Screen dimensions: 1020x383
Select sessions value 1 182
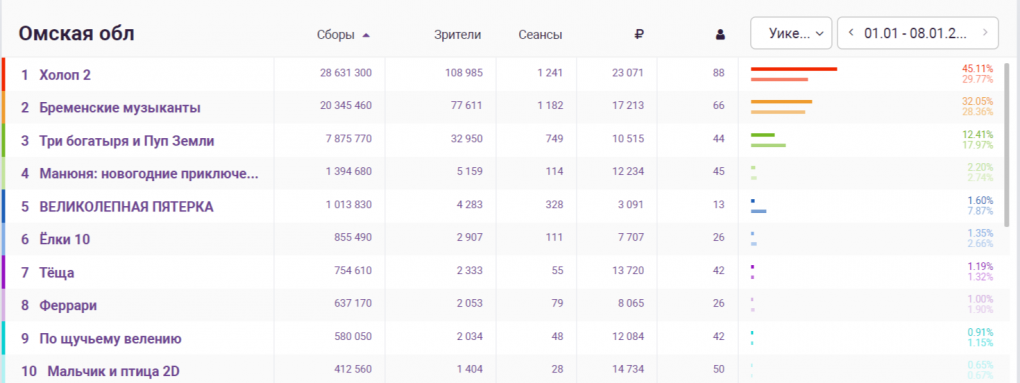point(550,105)
